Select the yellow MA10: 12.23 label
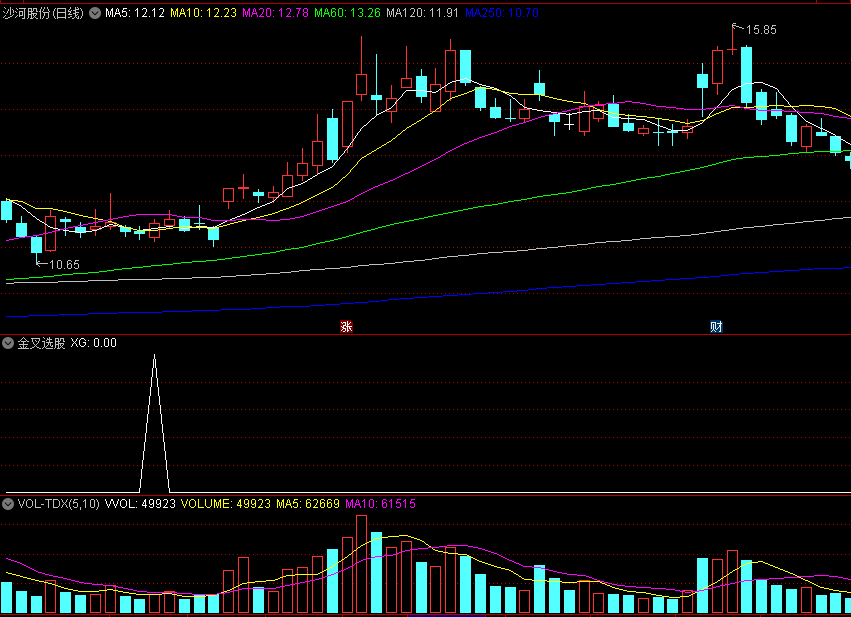 (204, 13)
